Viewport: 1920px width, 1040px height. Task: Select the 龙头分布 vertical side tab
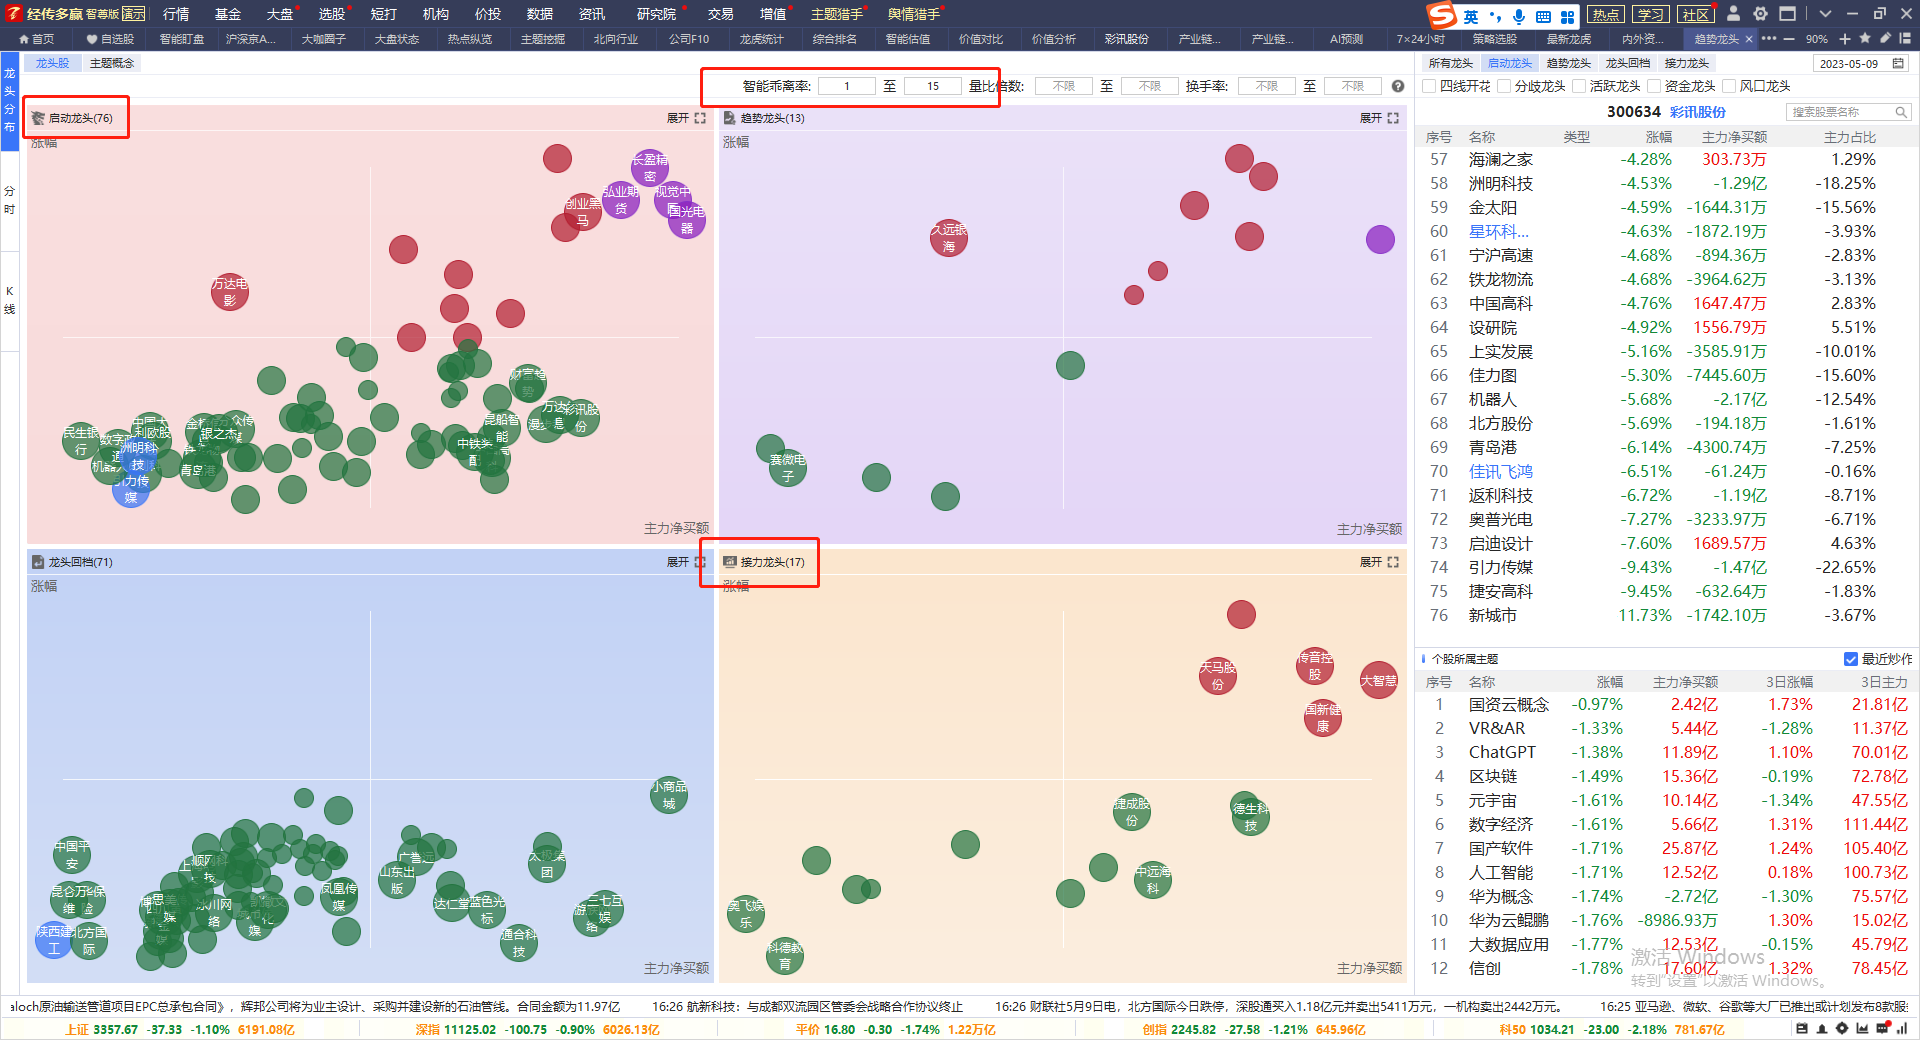tap(10, 100)
